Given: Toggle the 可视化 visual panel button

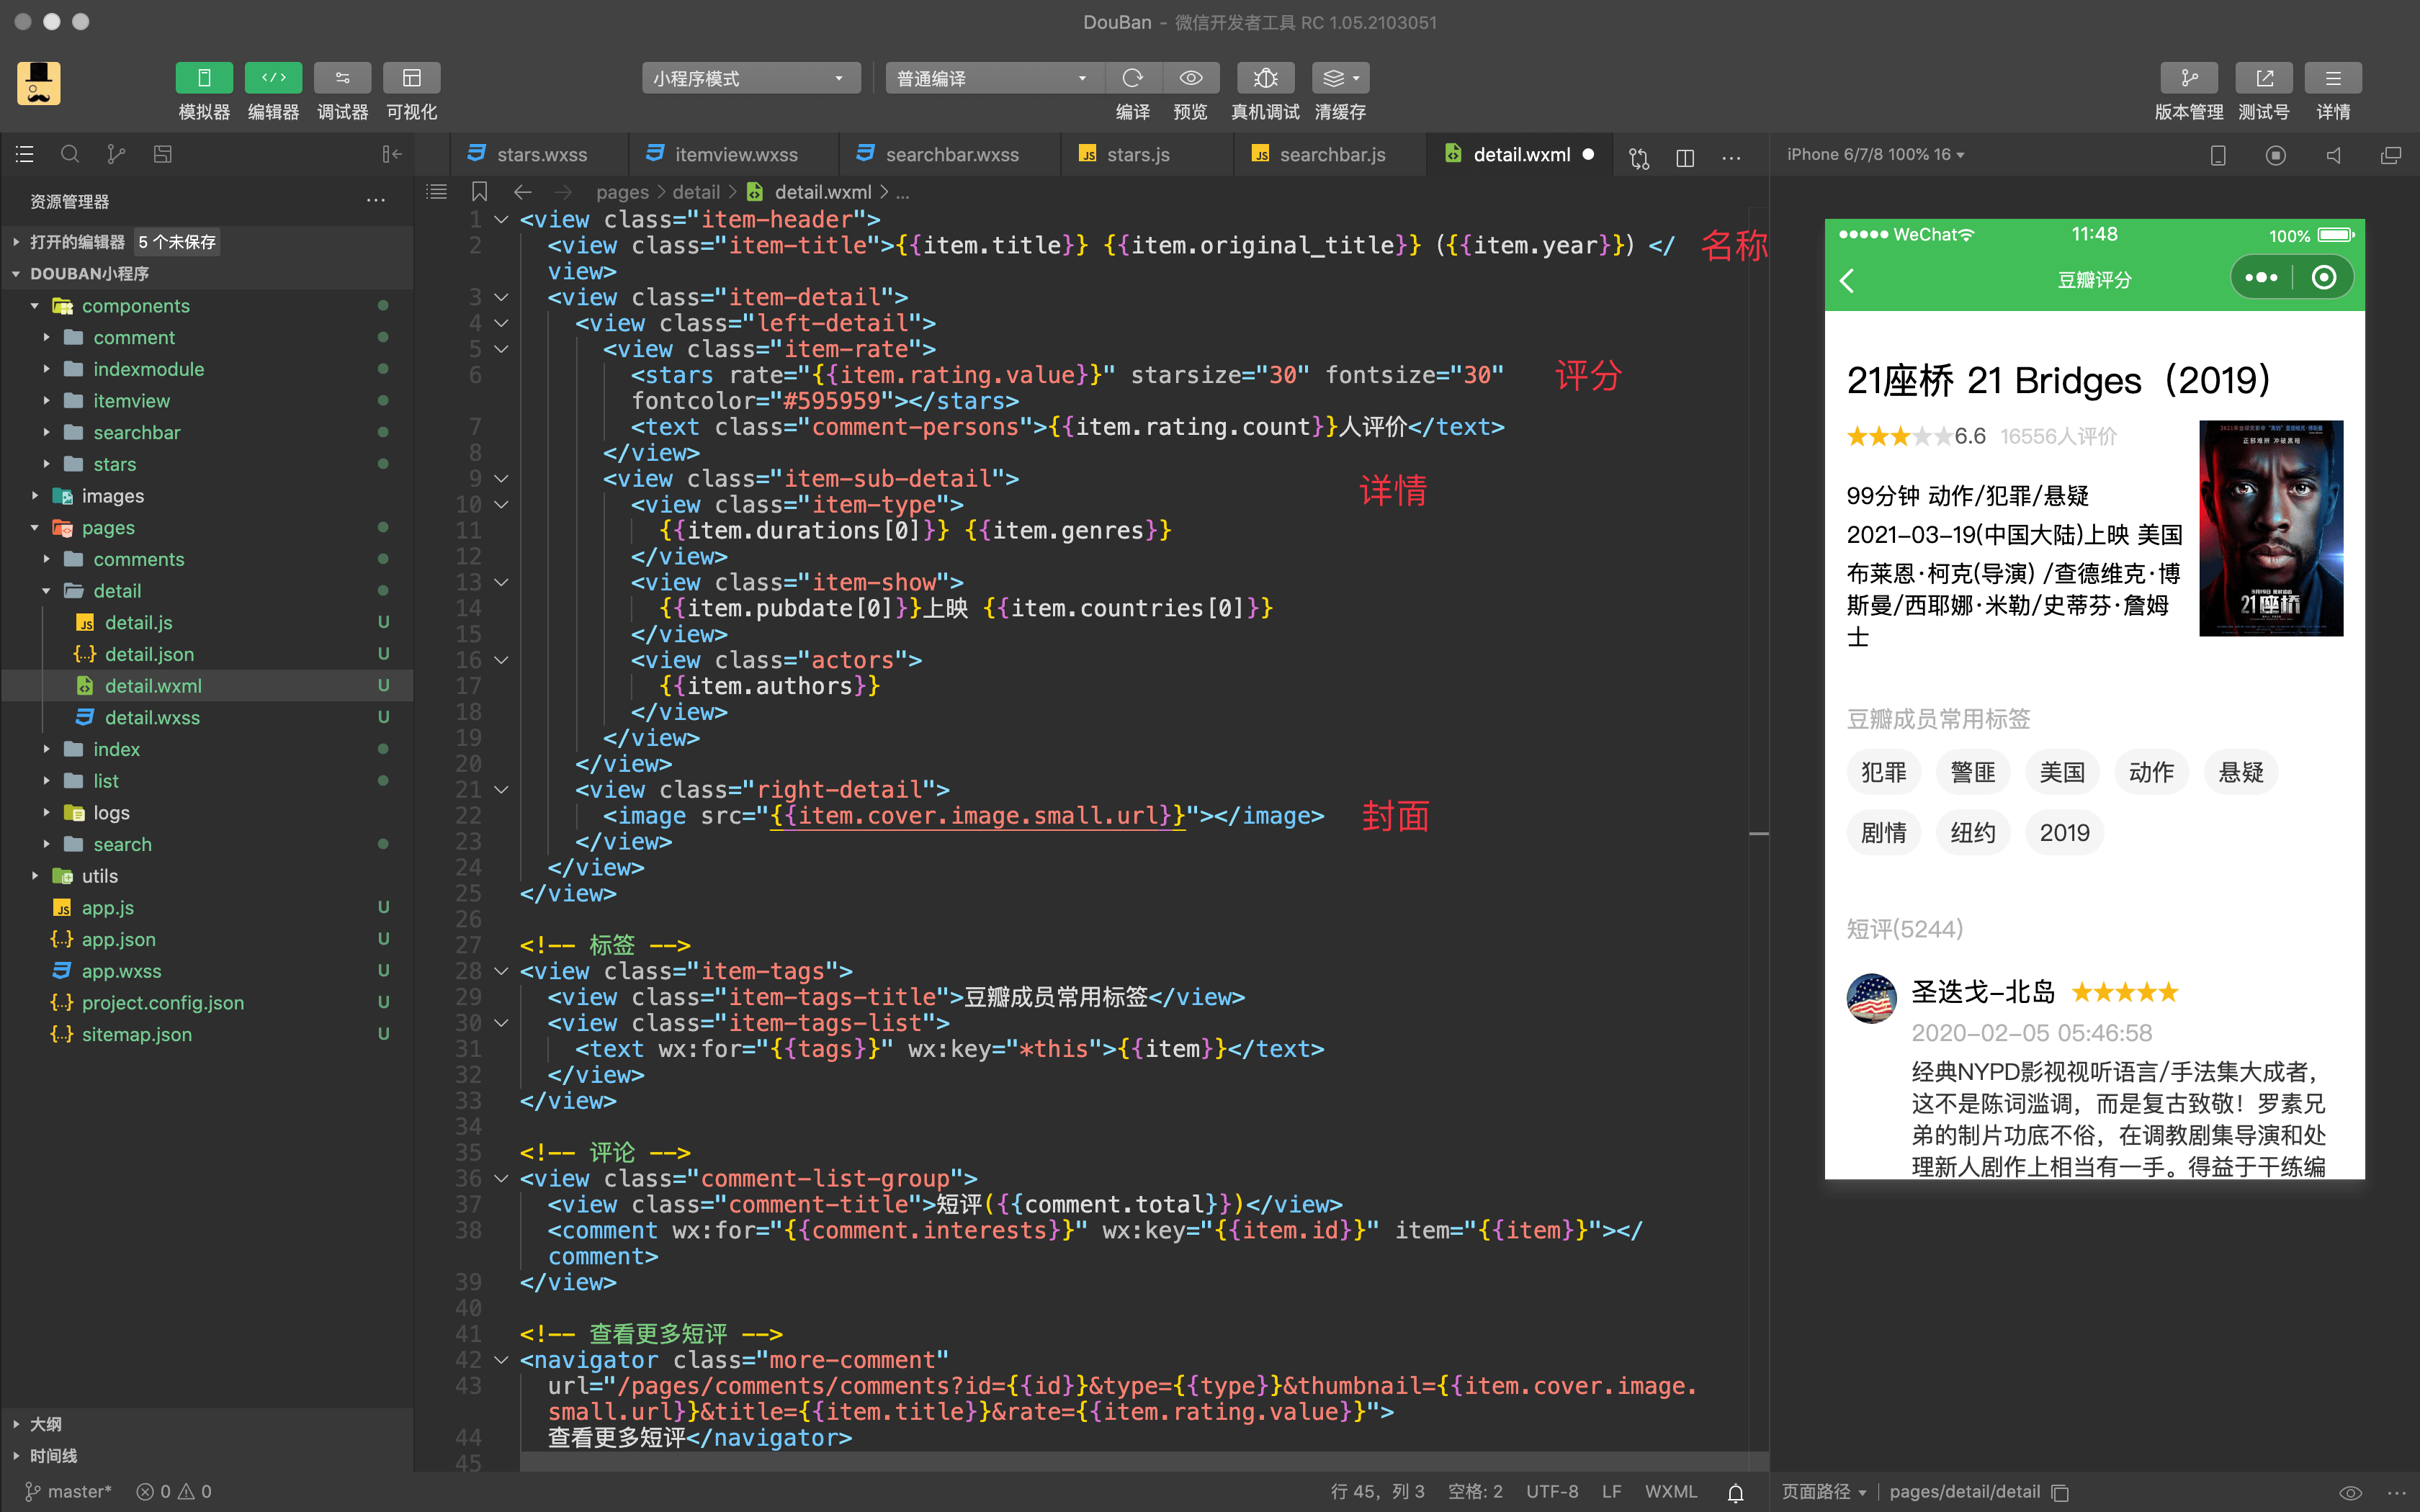Looking at the screenshot, I should click(412, 78).
